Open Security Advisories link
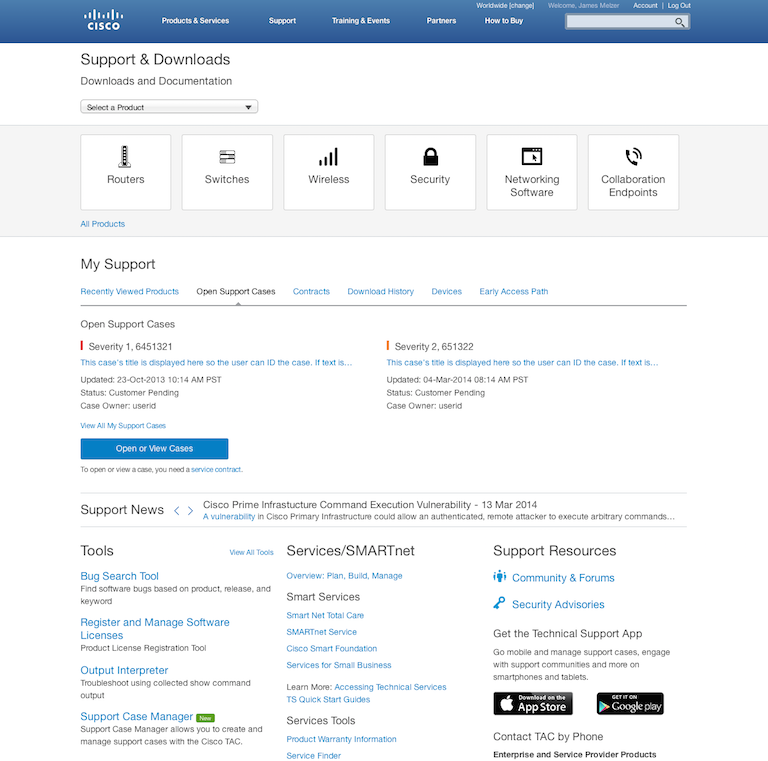Viewport: 768px width, 761px height. [558, 604]
